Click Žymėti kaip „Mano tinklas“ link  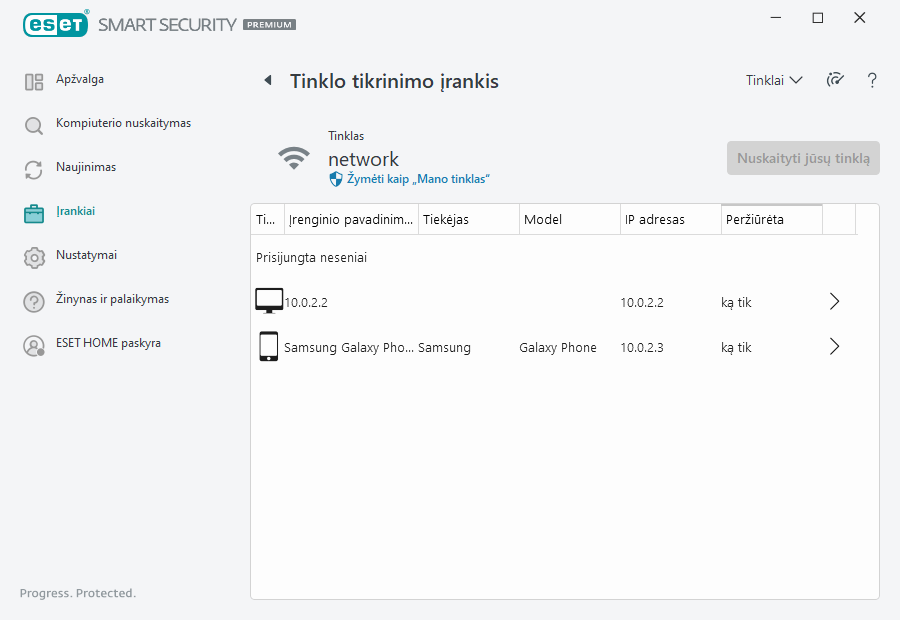point(418,179)
